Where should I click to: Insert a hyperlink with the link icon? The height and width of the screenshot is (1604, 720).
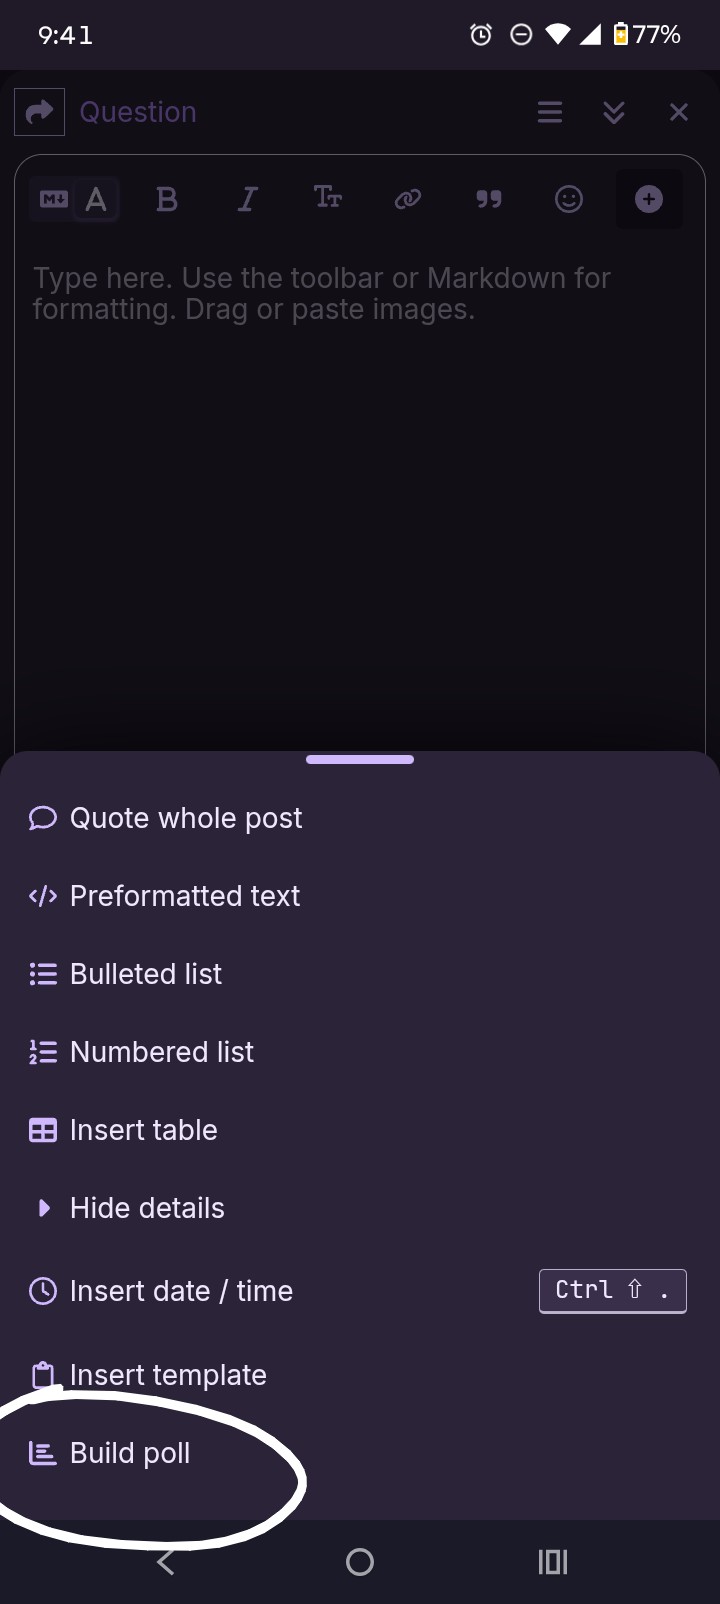coord(408,200)
